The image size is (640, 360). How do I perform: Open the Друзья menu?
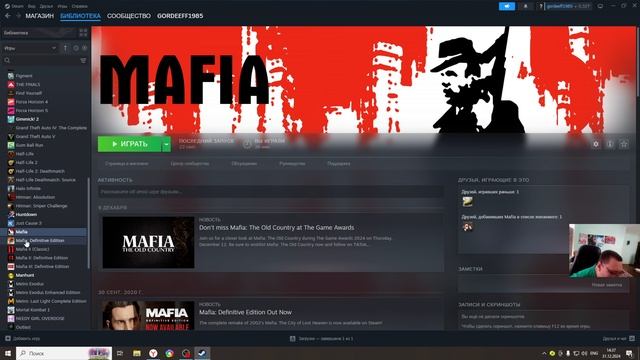pos(46,6)
